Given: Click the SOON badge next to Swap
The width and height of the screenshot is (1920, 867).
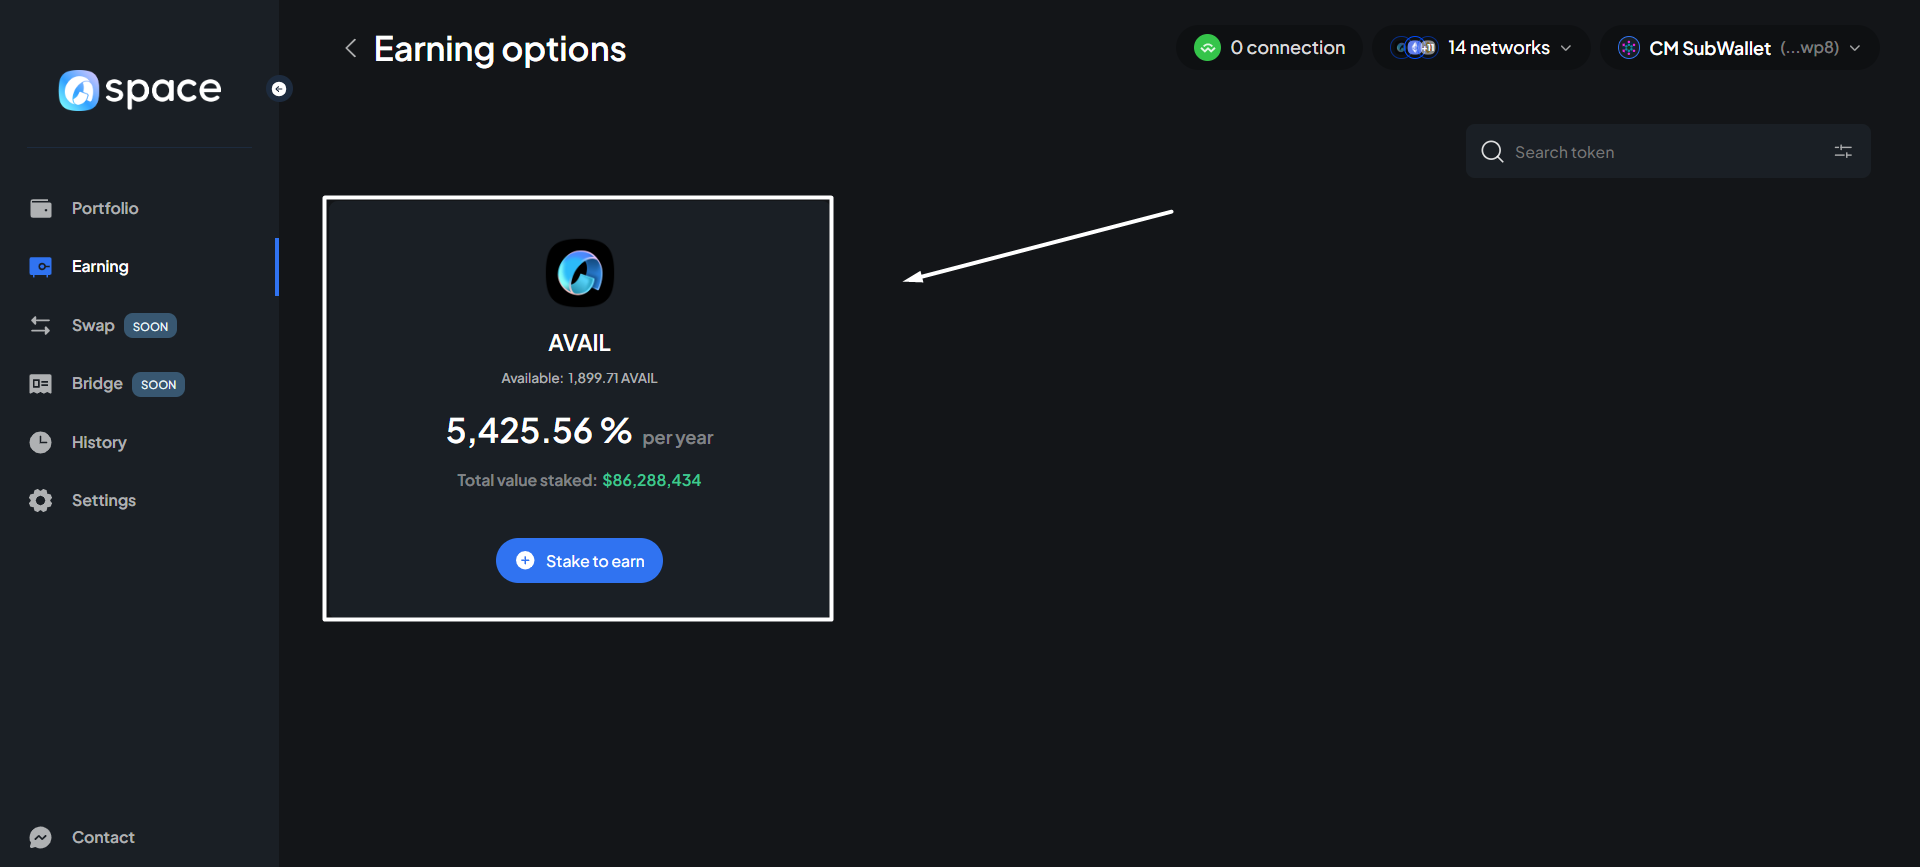Looking at the screenshot, I should pyautogui.click(x=150, y=326).
